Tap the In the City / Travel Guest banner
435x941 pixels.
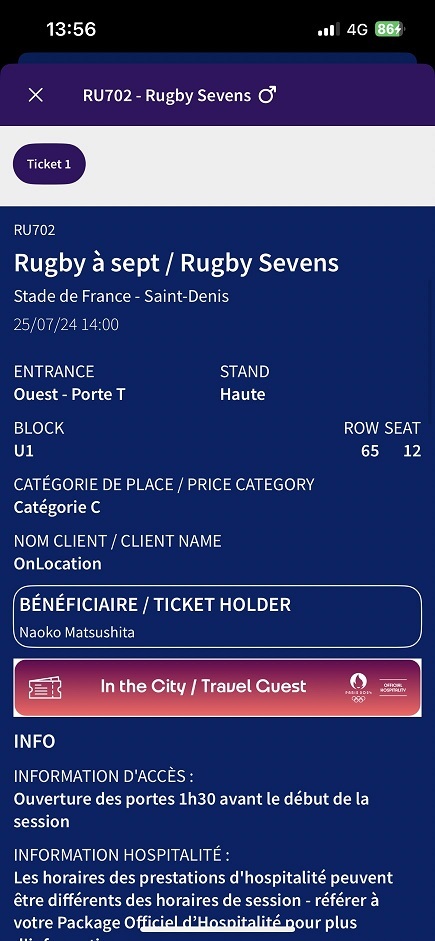tap(217, 687)
